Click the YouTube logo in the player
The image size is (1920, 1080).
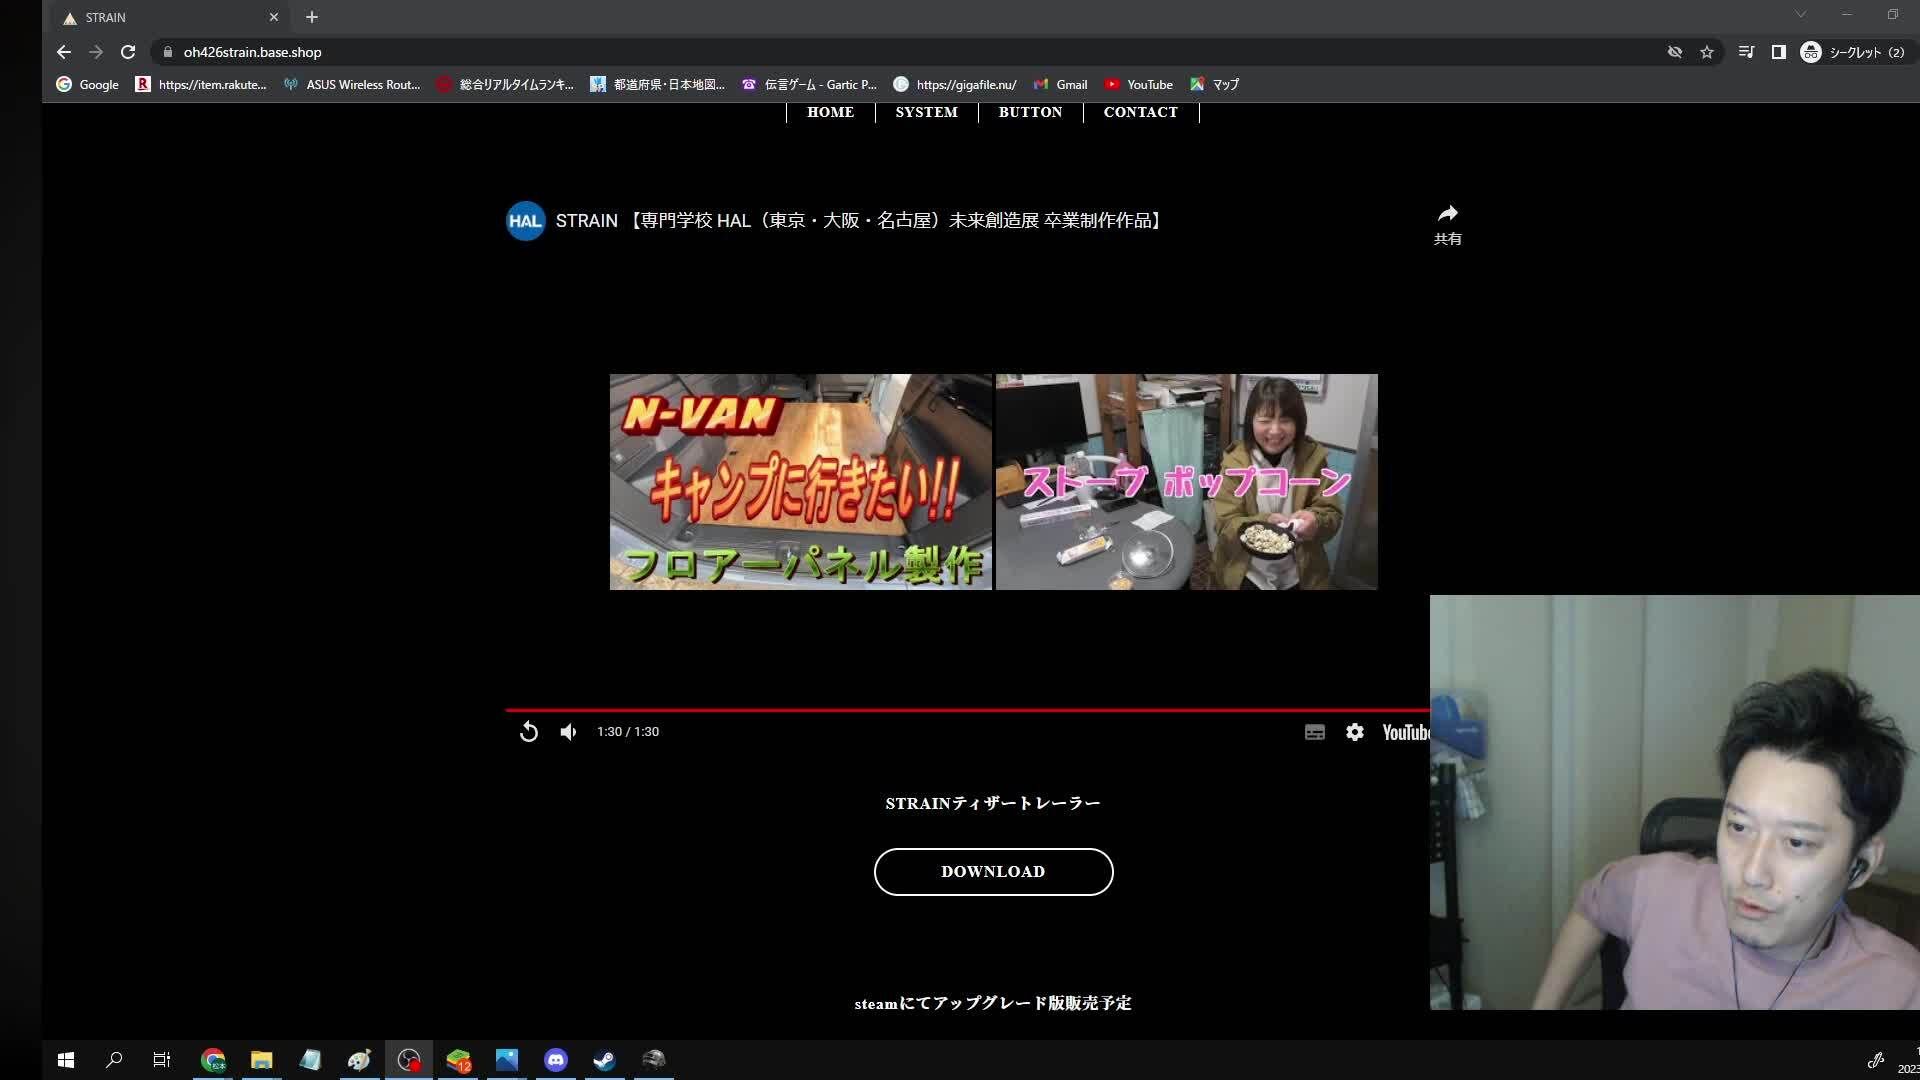1404,731
